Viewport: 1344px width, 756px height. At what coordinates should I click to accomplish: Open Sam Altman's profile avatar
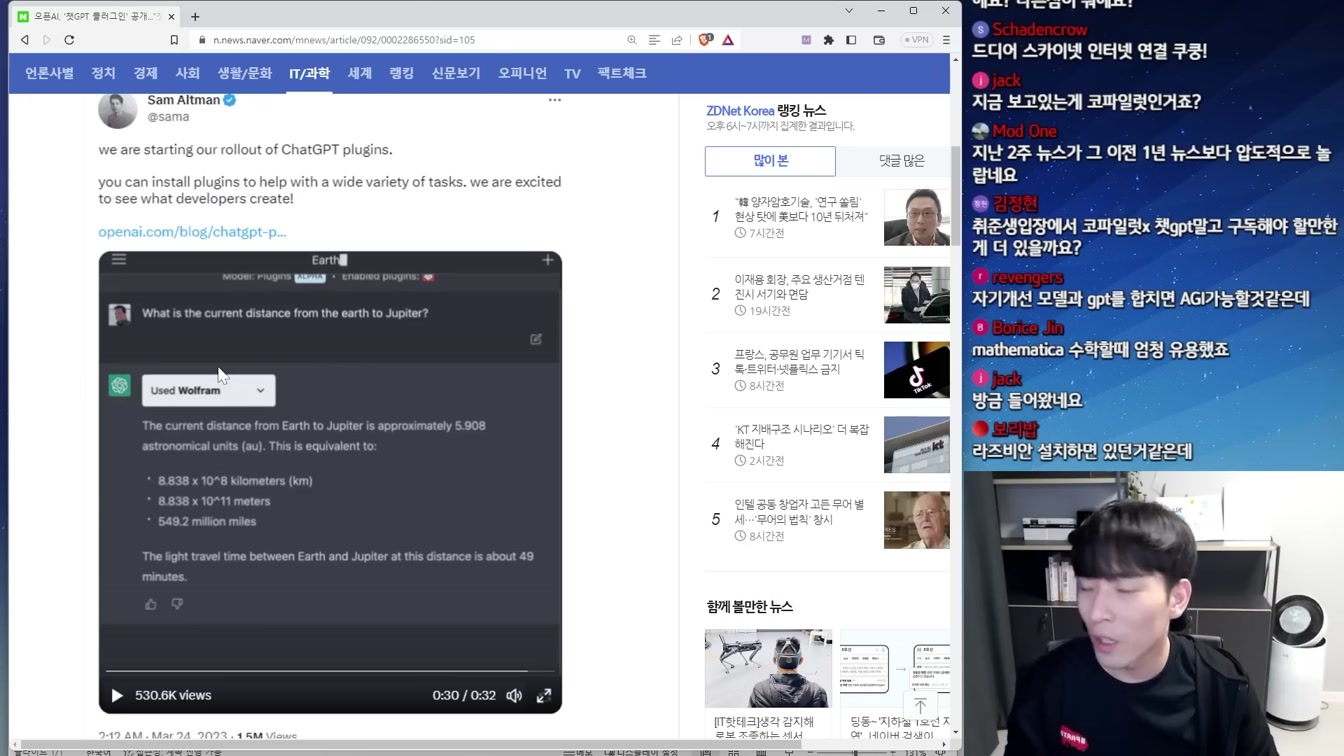pyautogui.click(x=117, y=109)
